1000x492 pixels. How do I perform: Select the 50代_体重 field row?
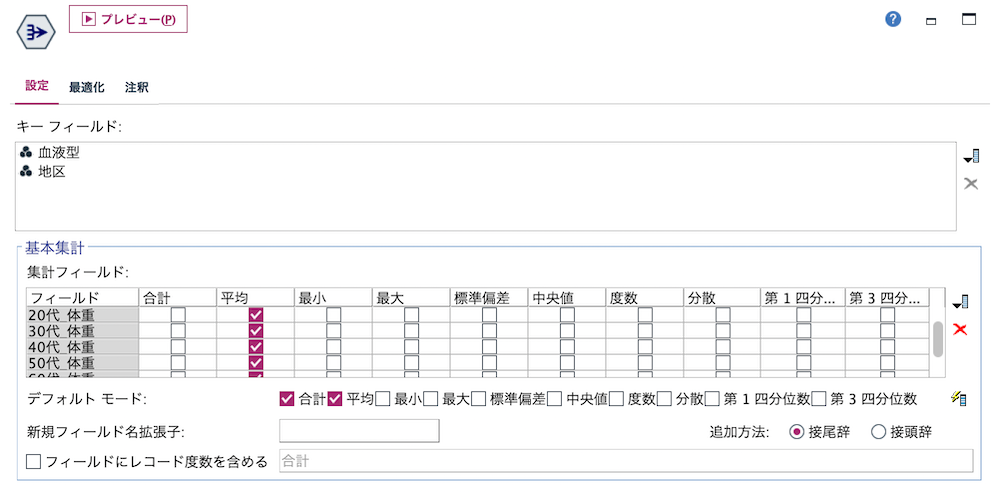(82, 362)
